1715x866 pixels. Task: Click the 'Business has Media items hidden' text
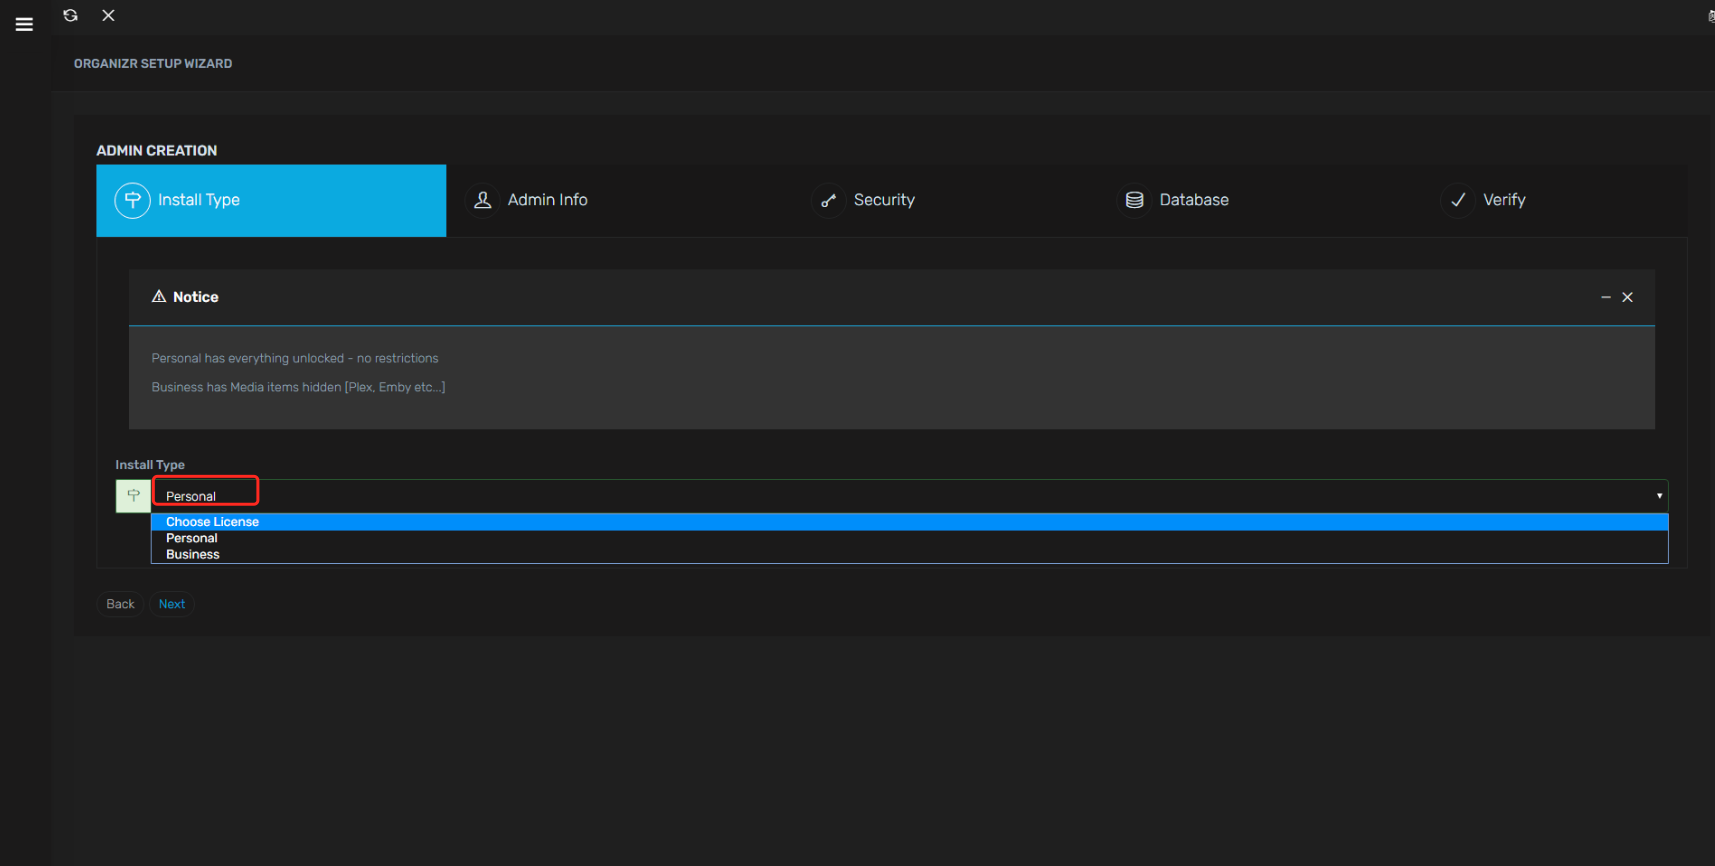tap(298, 387)
